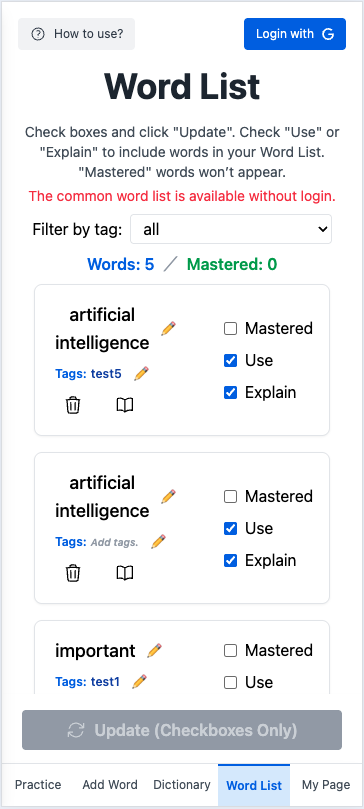Viewport: 364px width, 809px height.
Task: Go to the Dictionary tab
Action: [182, 785]
